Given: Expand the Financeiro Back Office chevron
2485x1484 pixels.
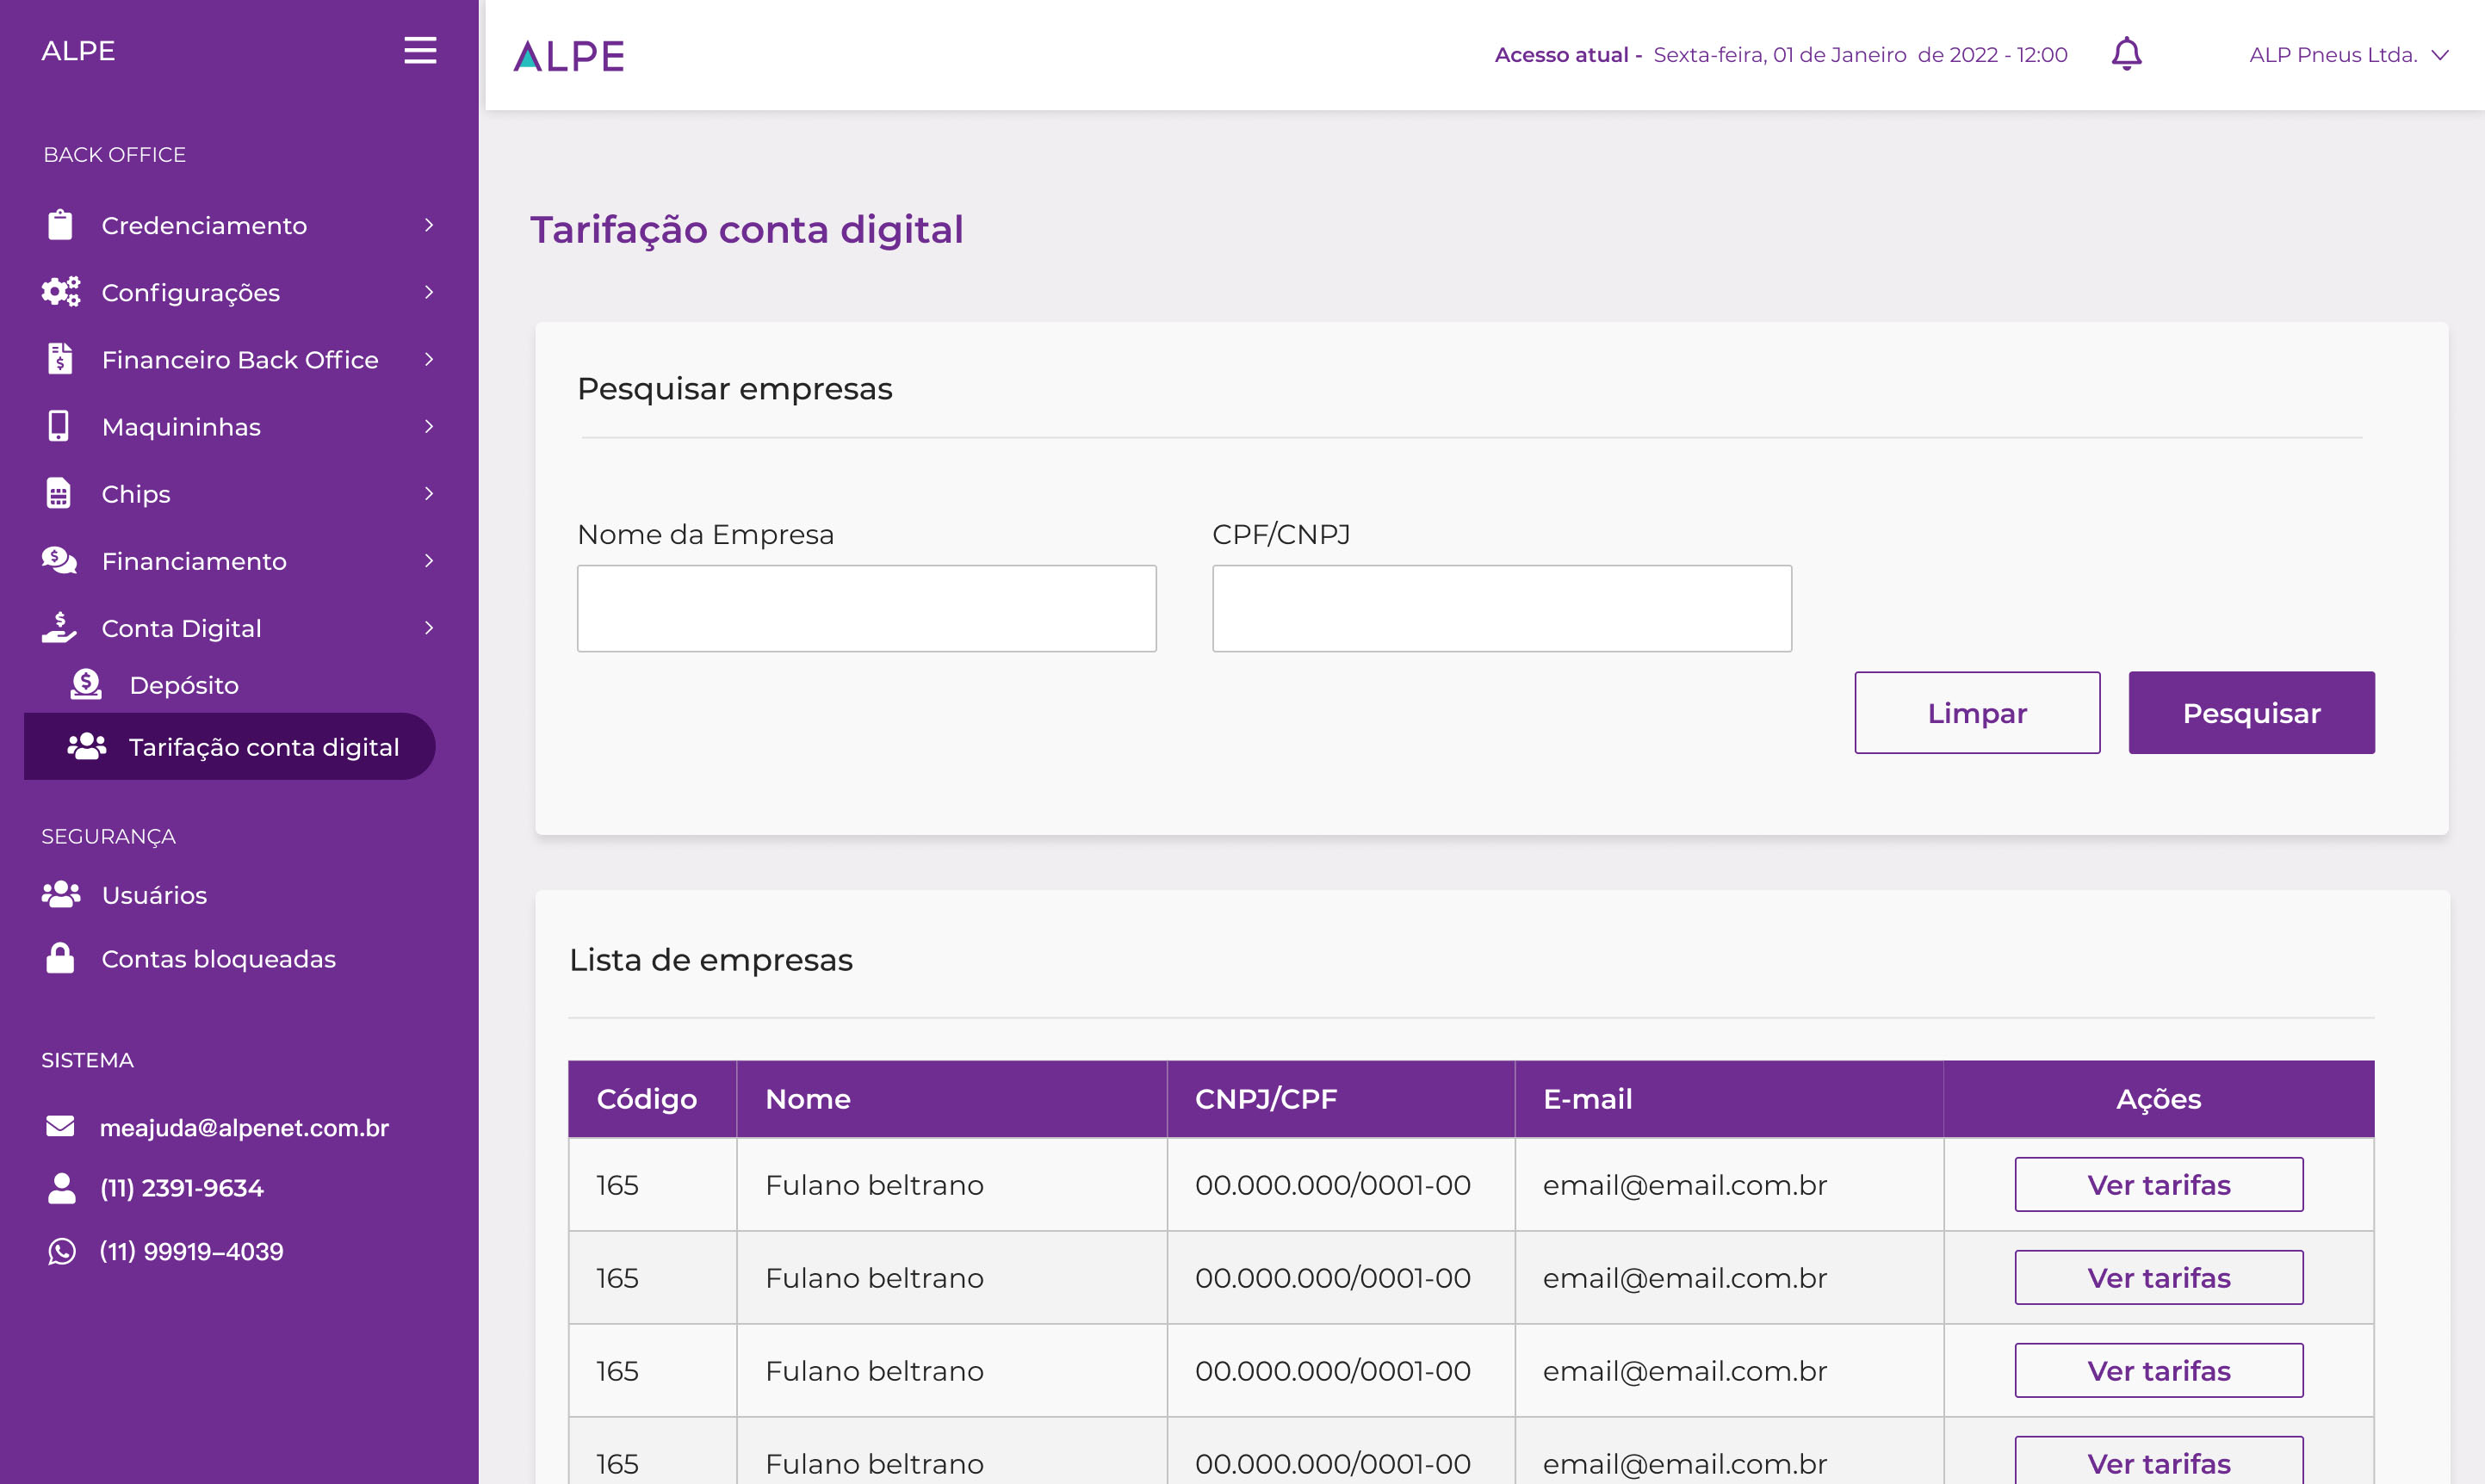Looking at the screenshot, I should [x=429, y=359].
